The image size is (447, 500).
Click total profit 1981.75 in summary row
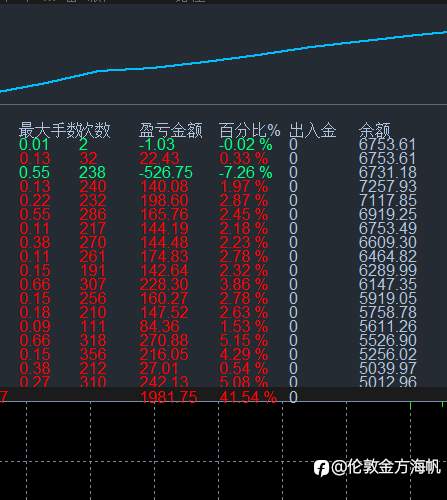(x=169, y=397)
